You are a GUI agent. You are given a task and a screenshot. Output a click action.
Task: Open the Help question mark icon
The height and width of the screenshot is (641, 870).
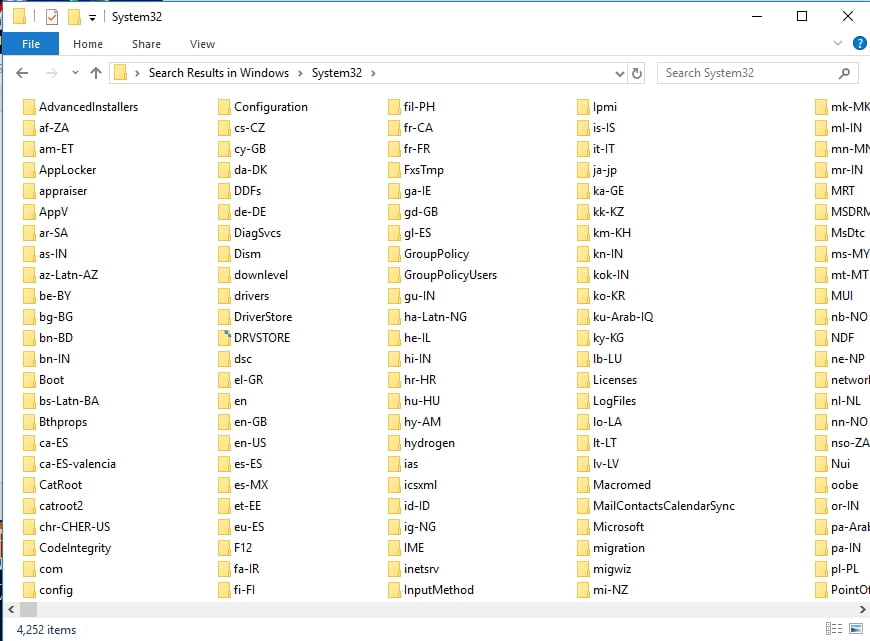click(859, 43)
